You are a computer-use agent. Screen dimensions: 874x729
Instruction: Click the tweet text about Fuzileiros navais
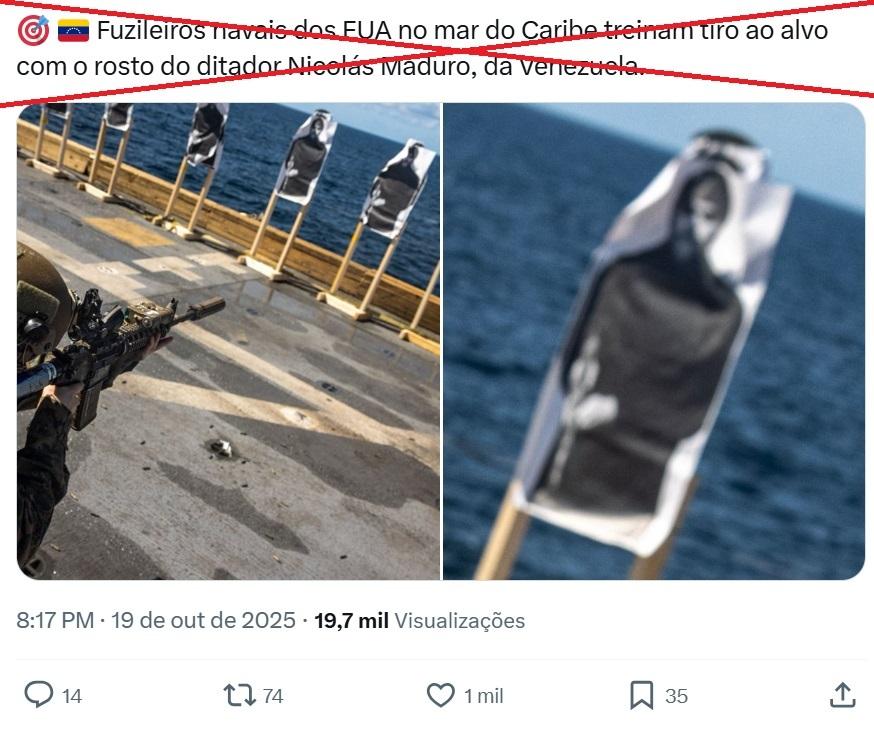point(423,48)
